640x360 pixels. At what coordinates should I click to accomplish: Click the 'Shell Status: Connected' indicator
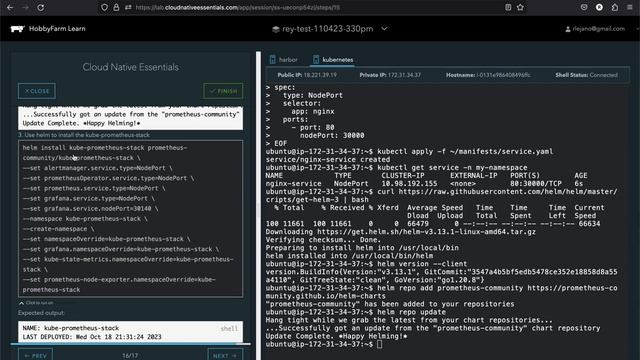tap(587, 75)
